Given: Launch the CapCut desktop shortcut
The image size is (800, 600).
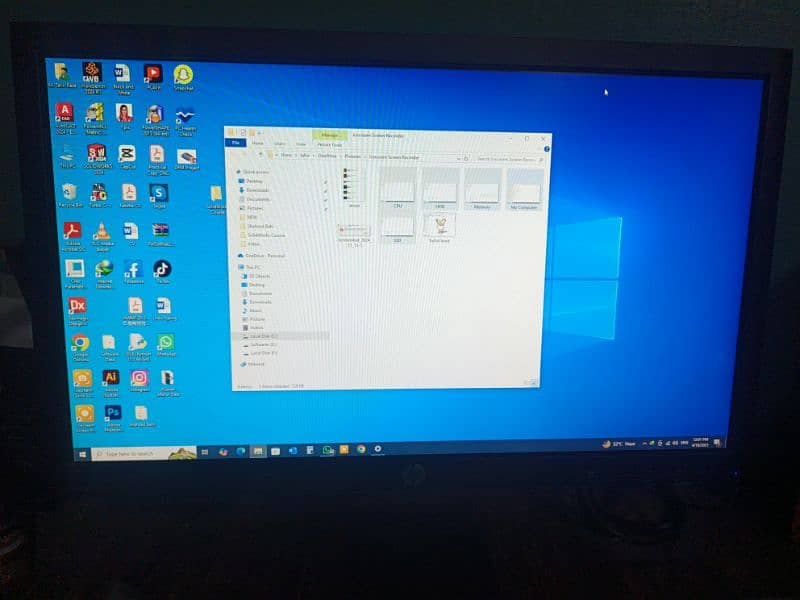Looking at the screenshot, I should point(127,157).
